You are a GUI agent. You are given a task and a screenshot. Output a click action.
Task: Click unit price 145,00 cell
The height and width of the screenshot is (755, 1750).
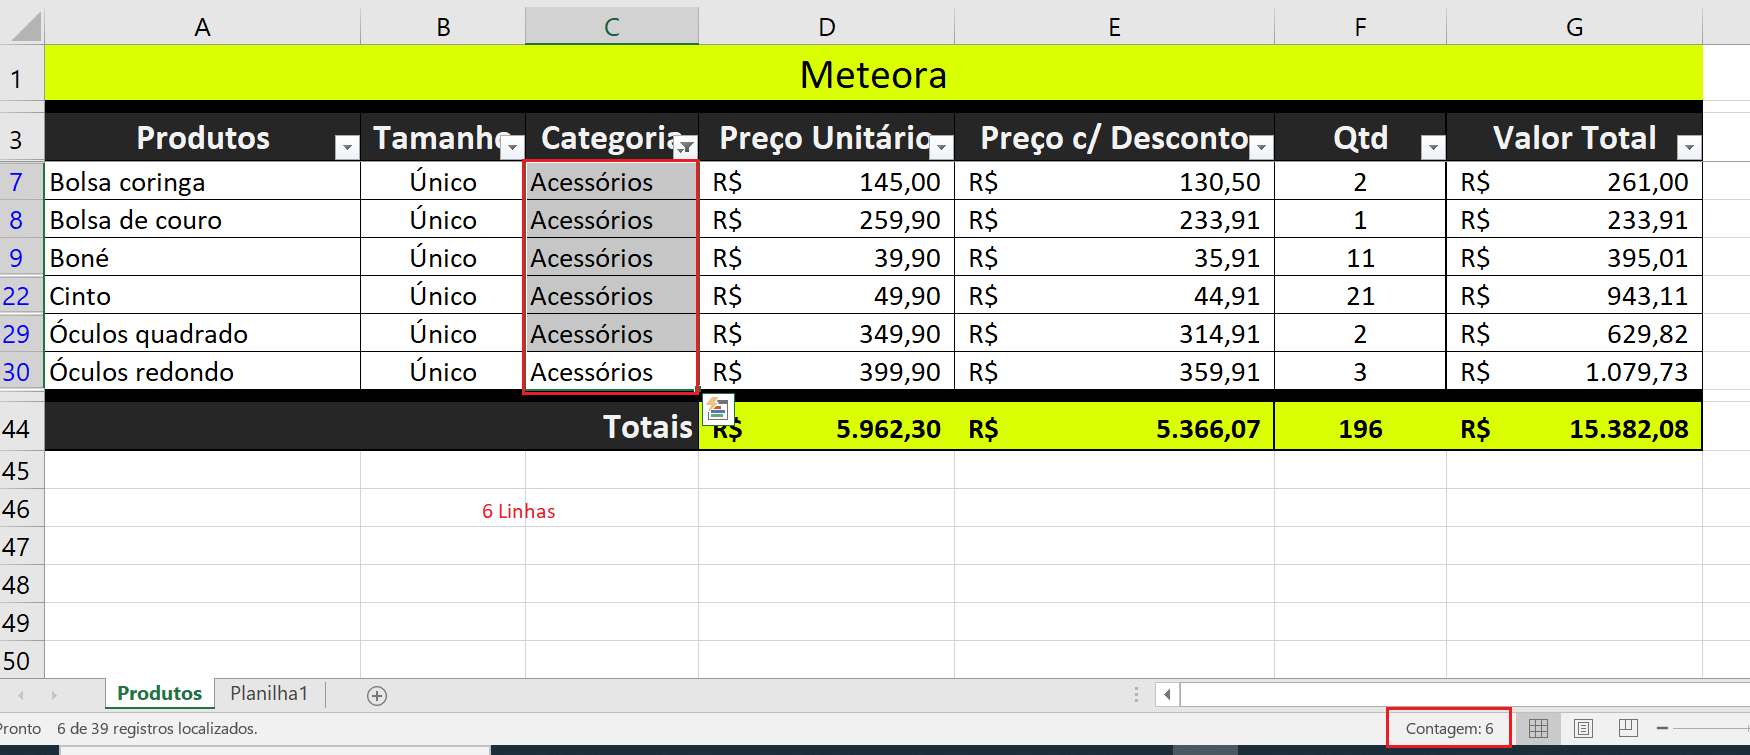(x=827, y=182)
